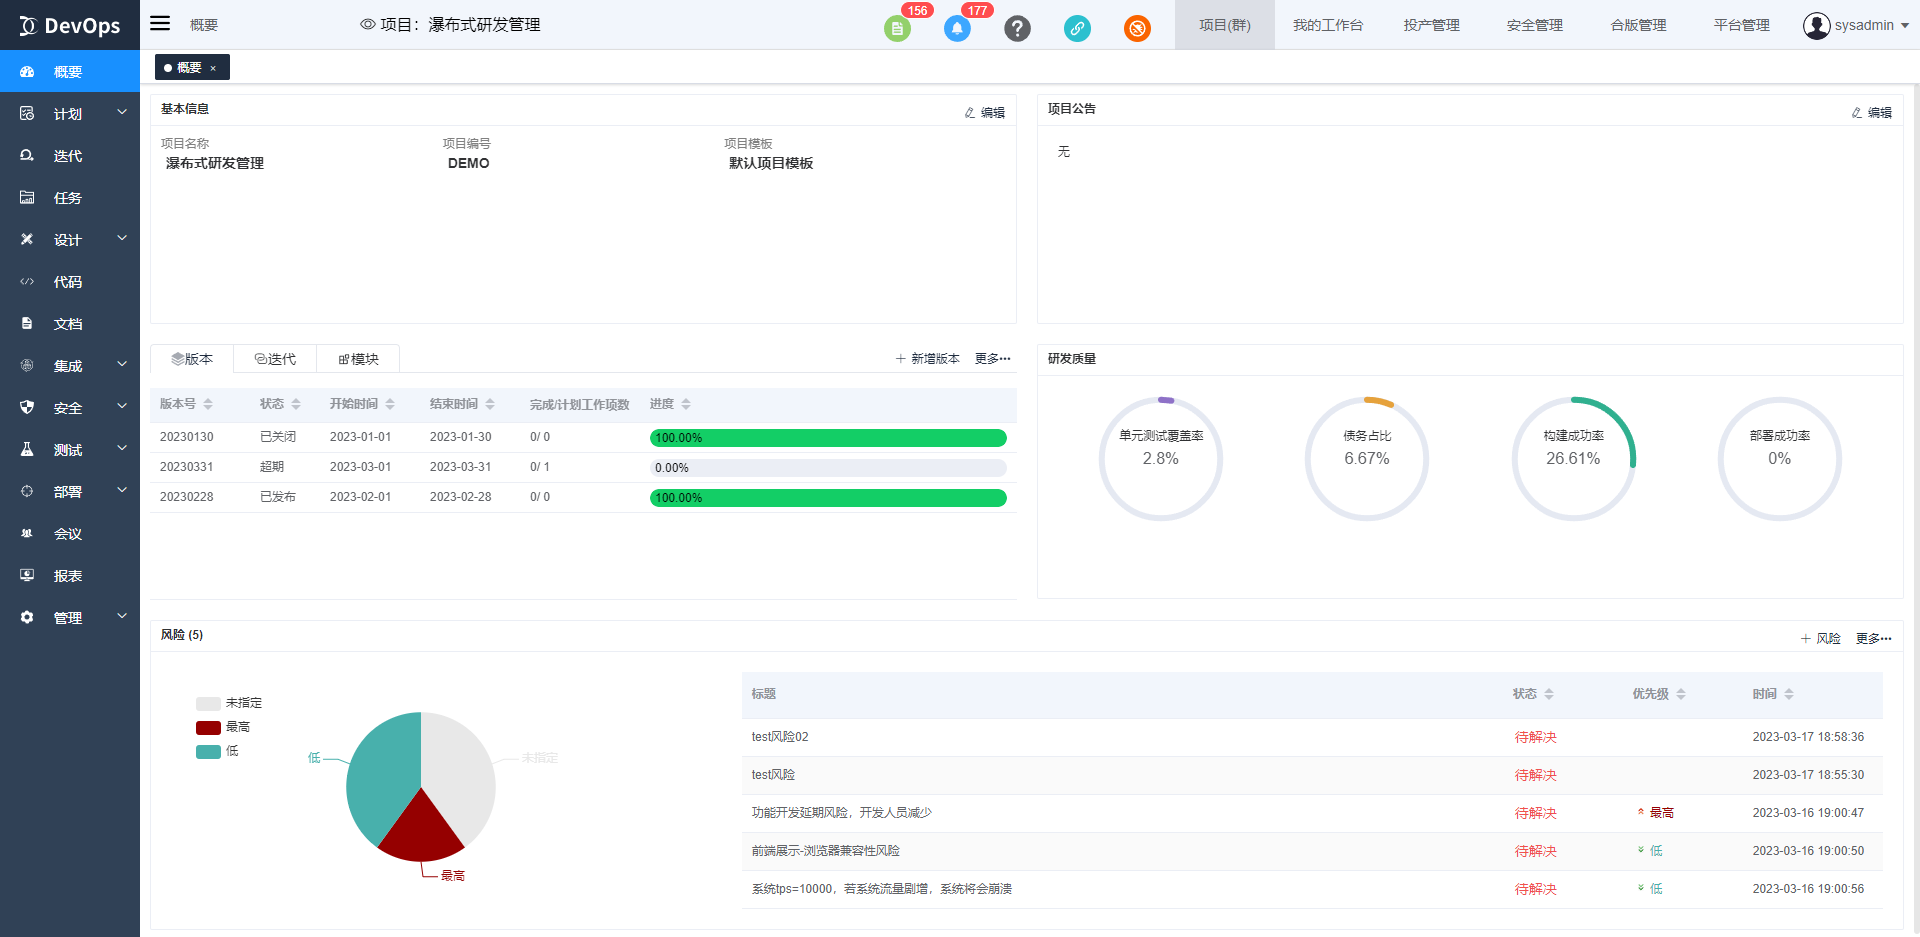Click the sysadmin user avatar icon

[1816, 25]
